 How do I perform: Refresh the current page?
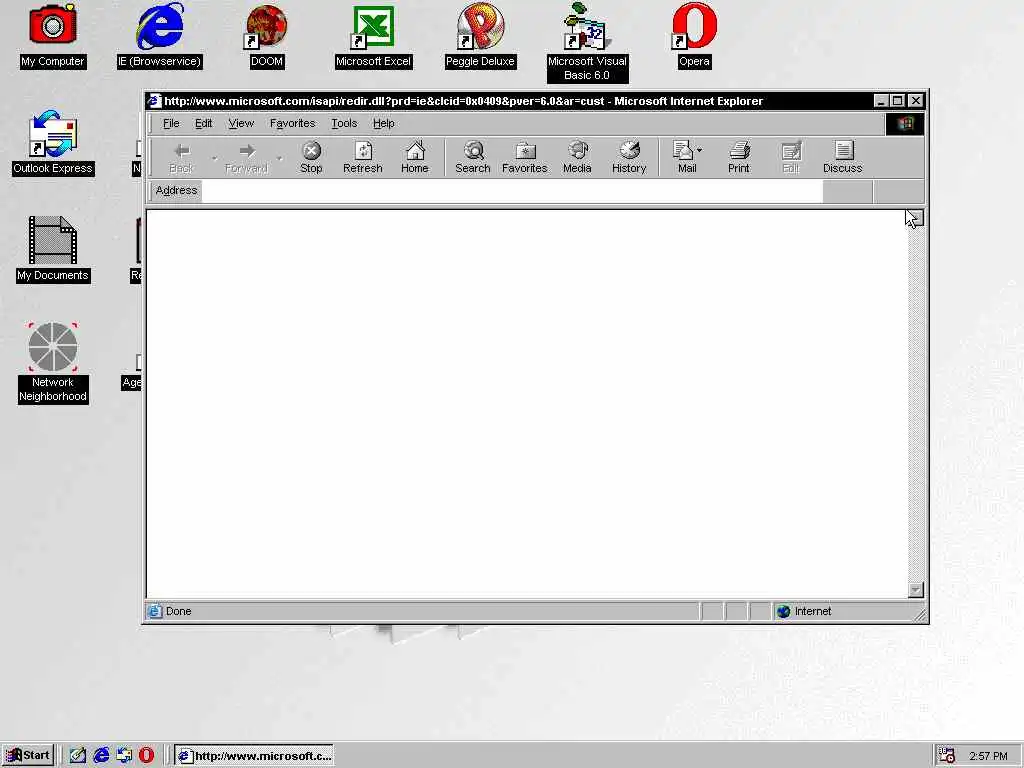362,158
